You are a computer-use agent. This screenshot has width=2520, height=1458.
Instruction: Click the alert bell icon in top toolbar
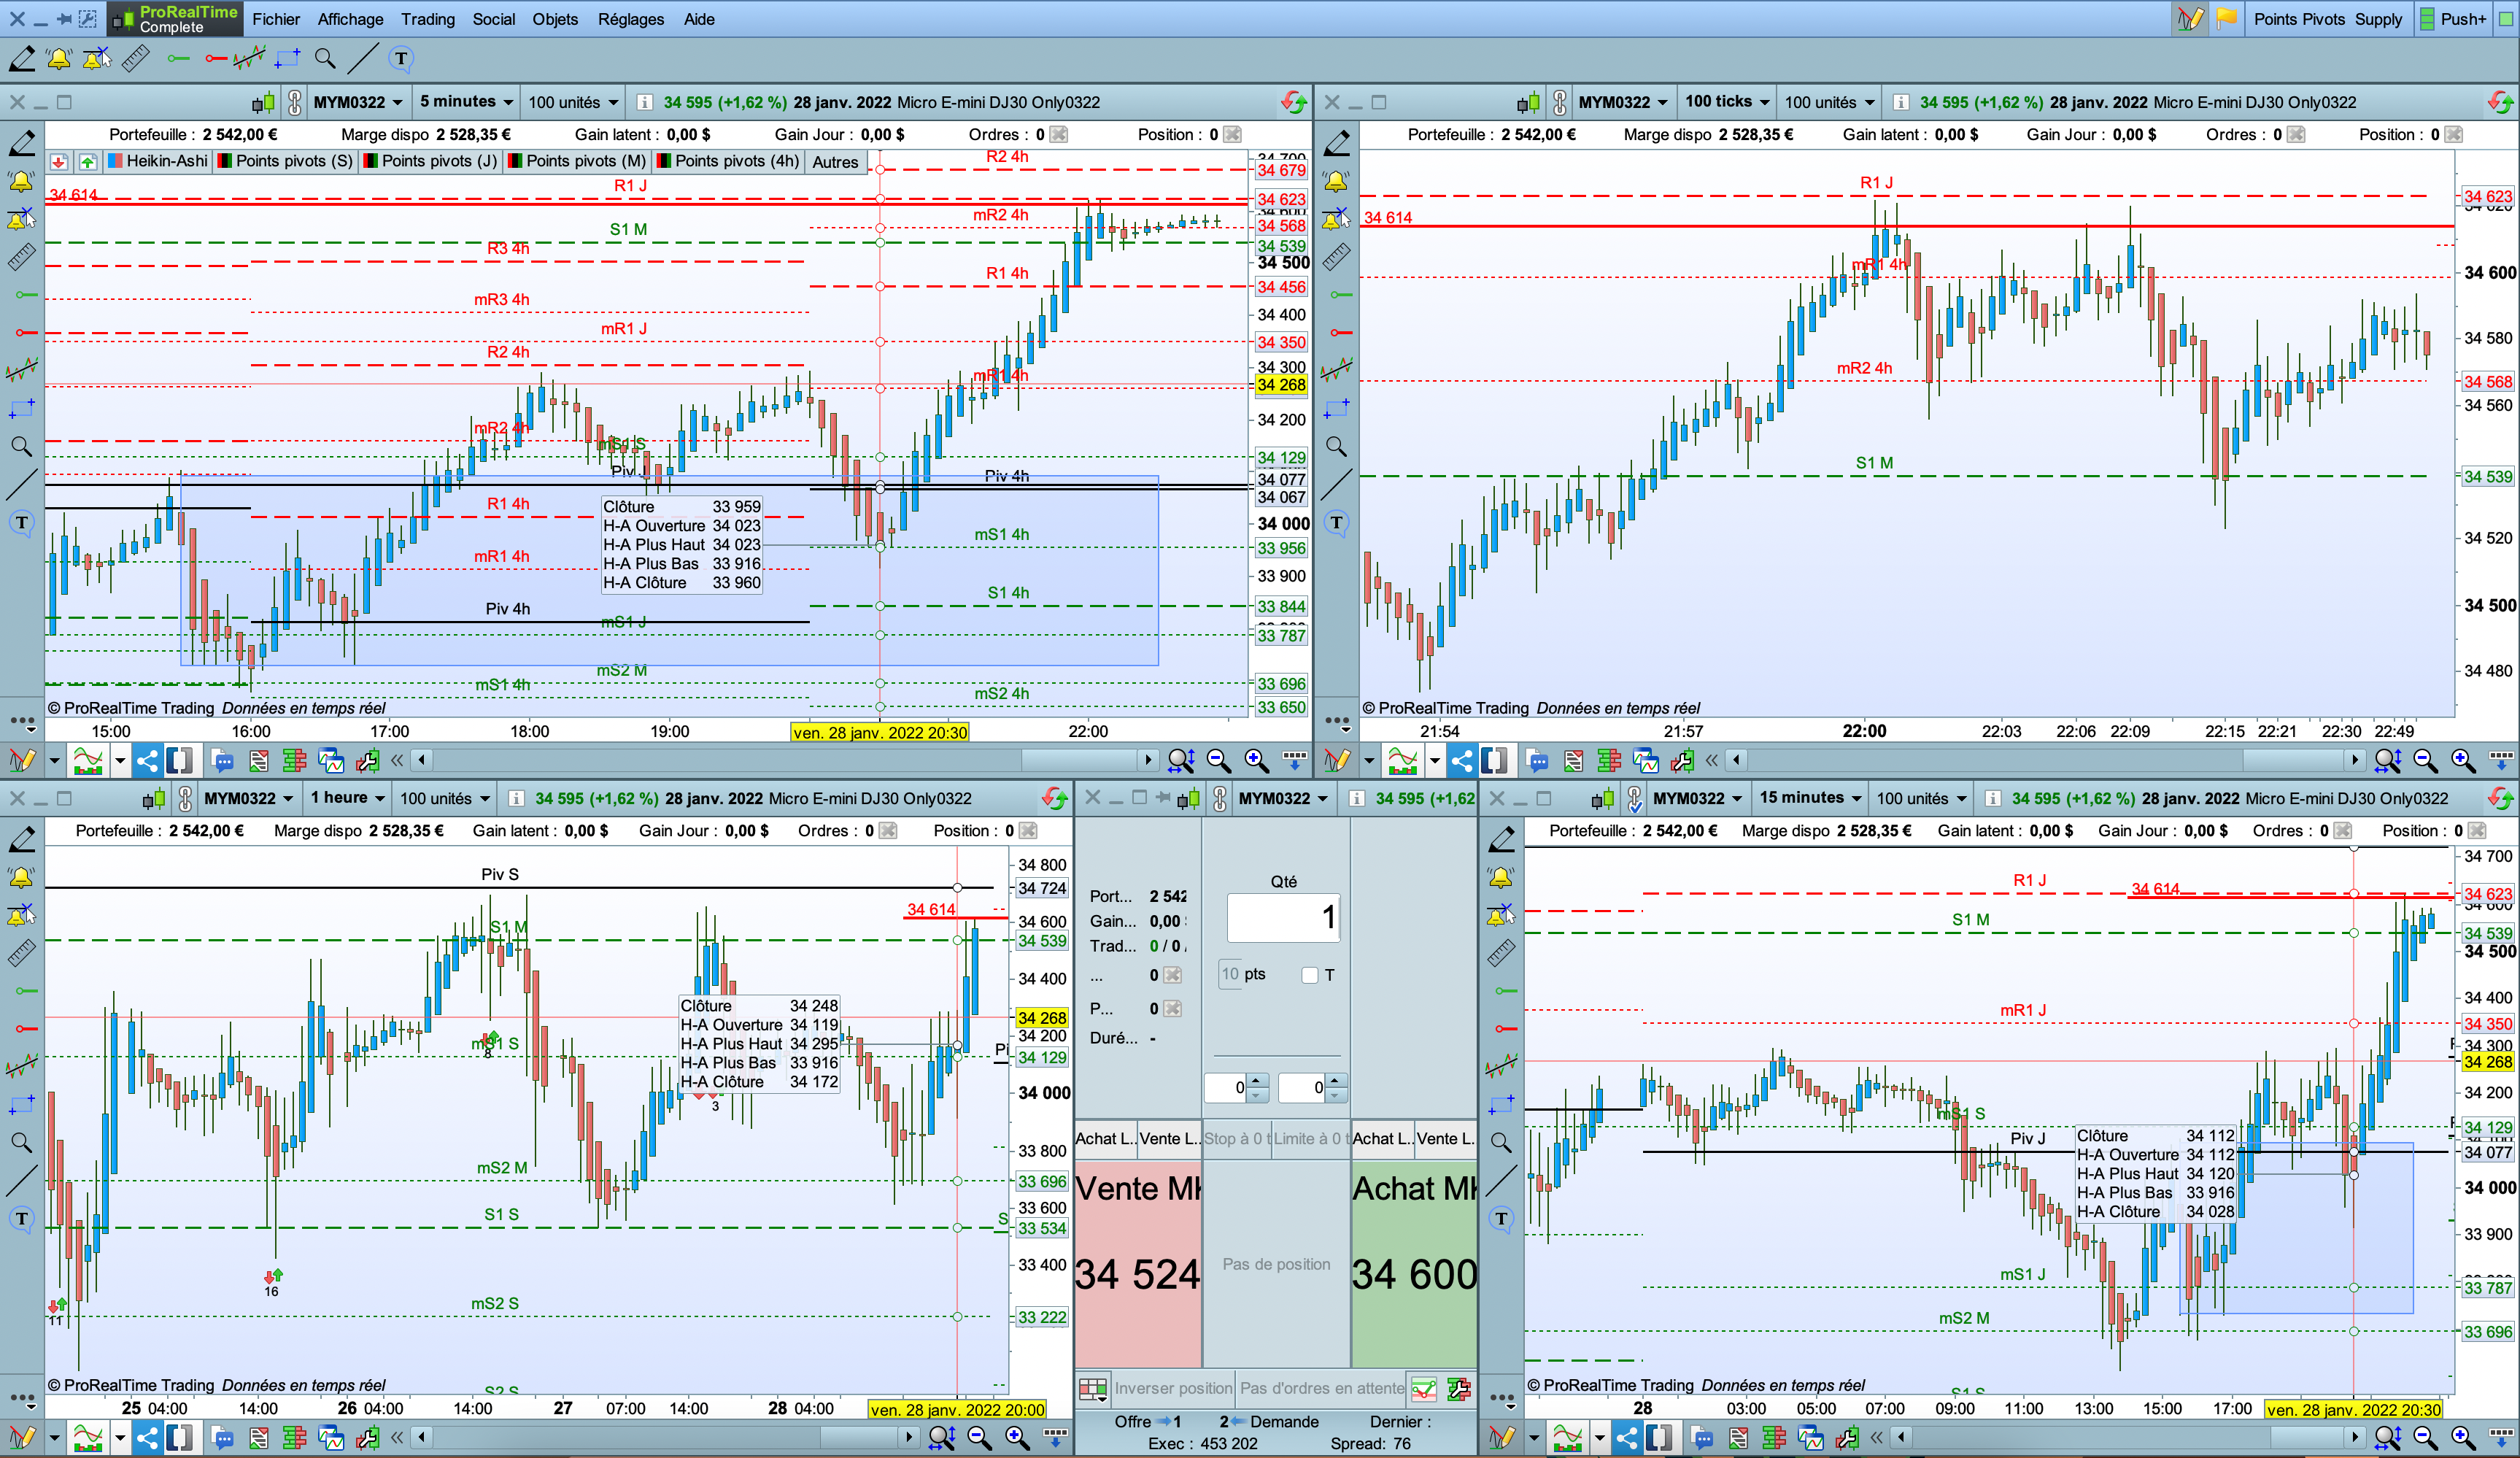pyautogui.click(x=59, y=59)
